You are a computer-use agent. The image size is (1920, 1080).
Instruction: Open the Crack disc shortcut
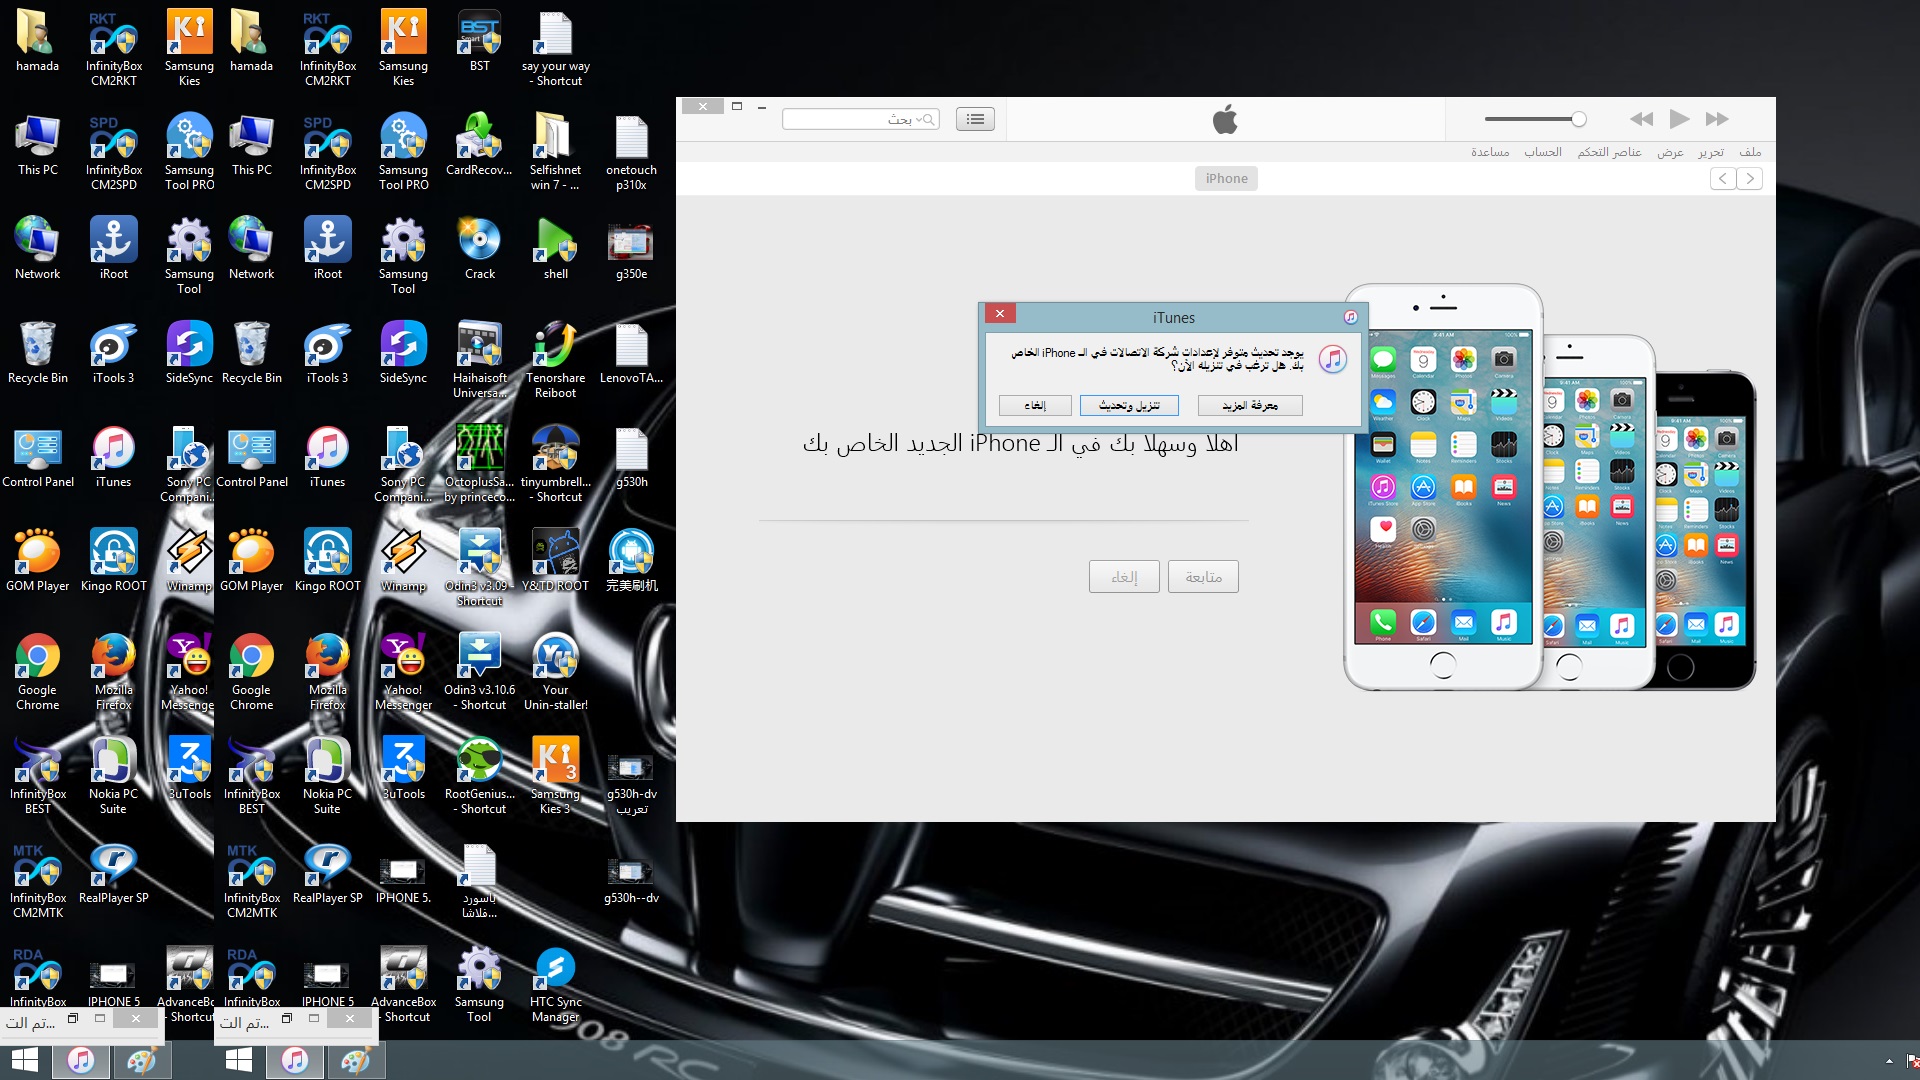coord(480,248)
